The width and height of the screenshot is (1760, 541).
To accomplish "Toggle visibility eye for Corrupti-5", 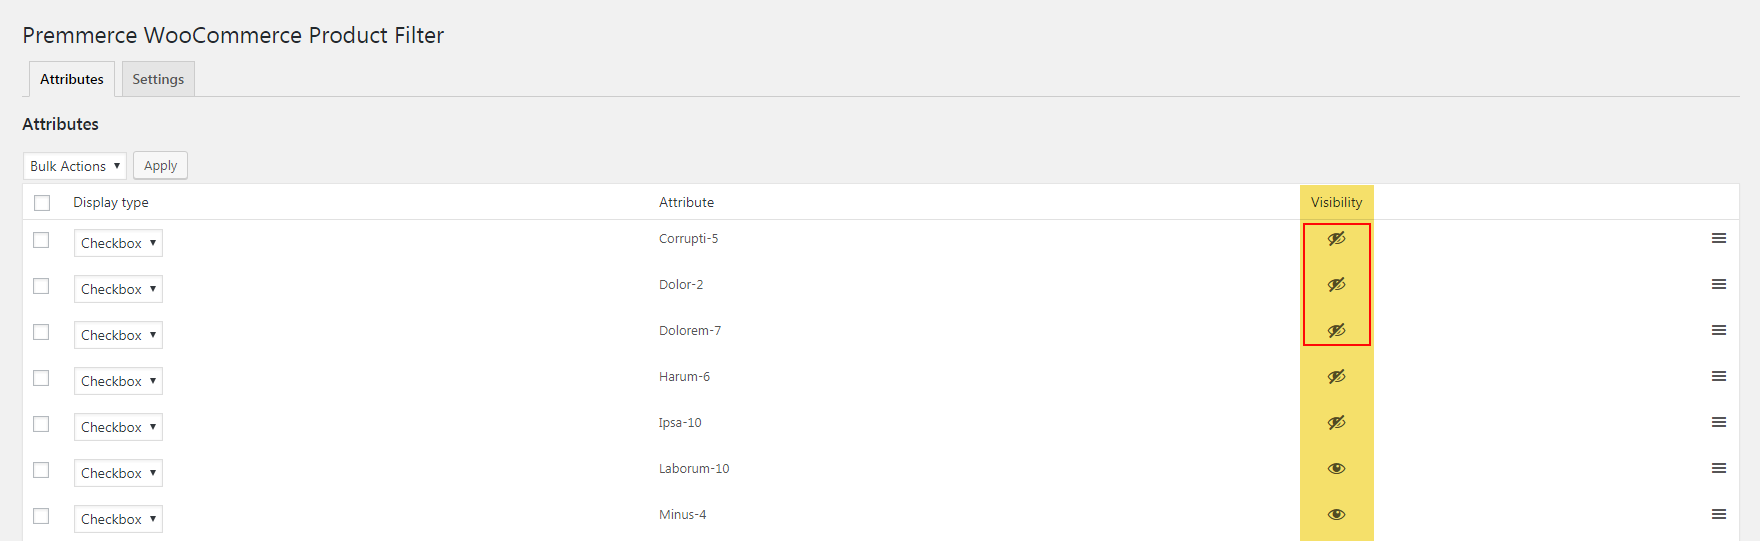I will (1336, 239).
